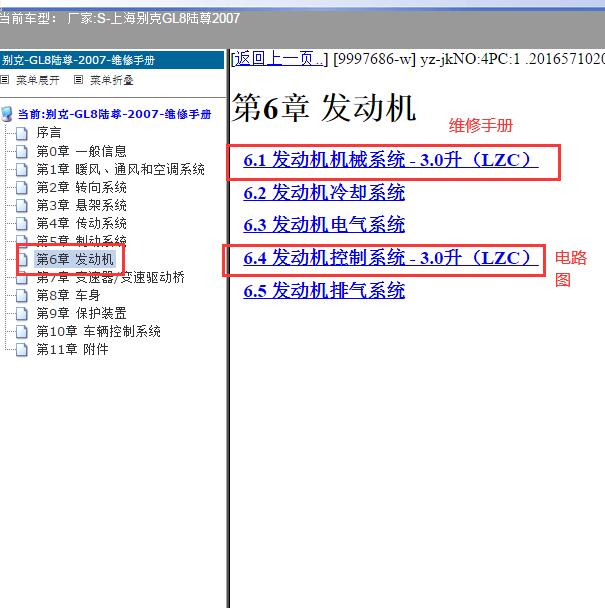This screenshot has width=605, height=608.
Task: Collapse all menus with 菜单折叠
Action: point(112,80)
